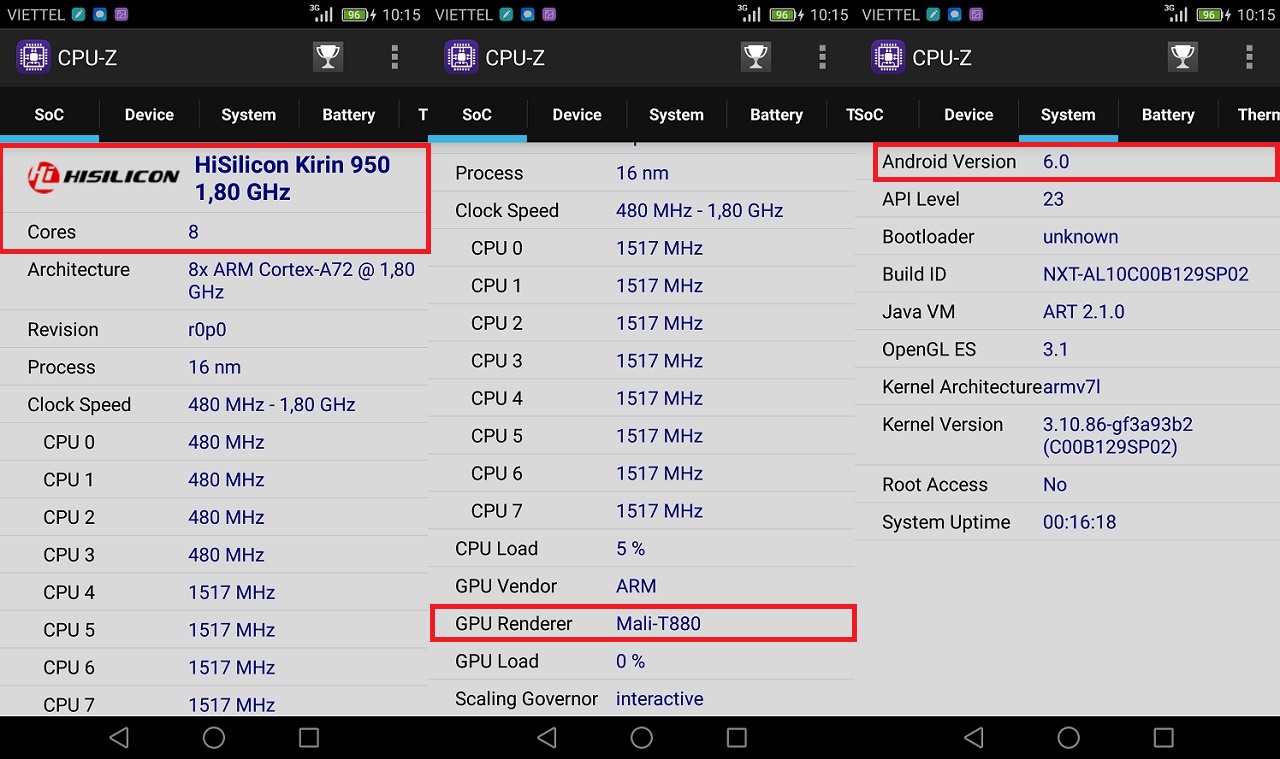Switch to Battery tab on left phone screen
The width and height of the screenshot is (1280, 759).
(x=348, y=115)
